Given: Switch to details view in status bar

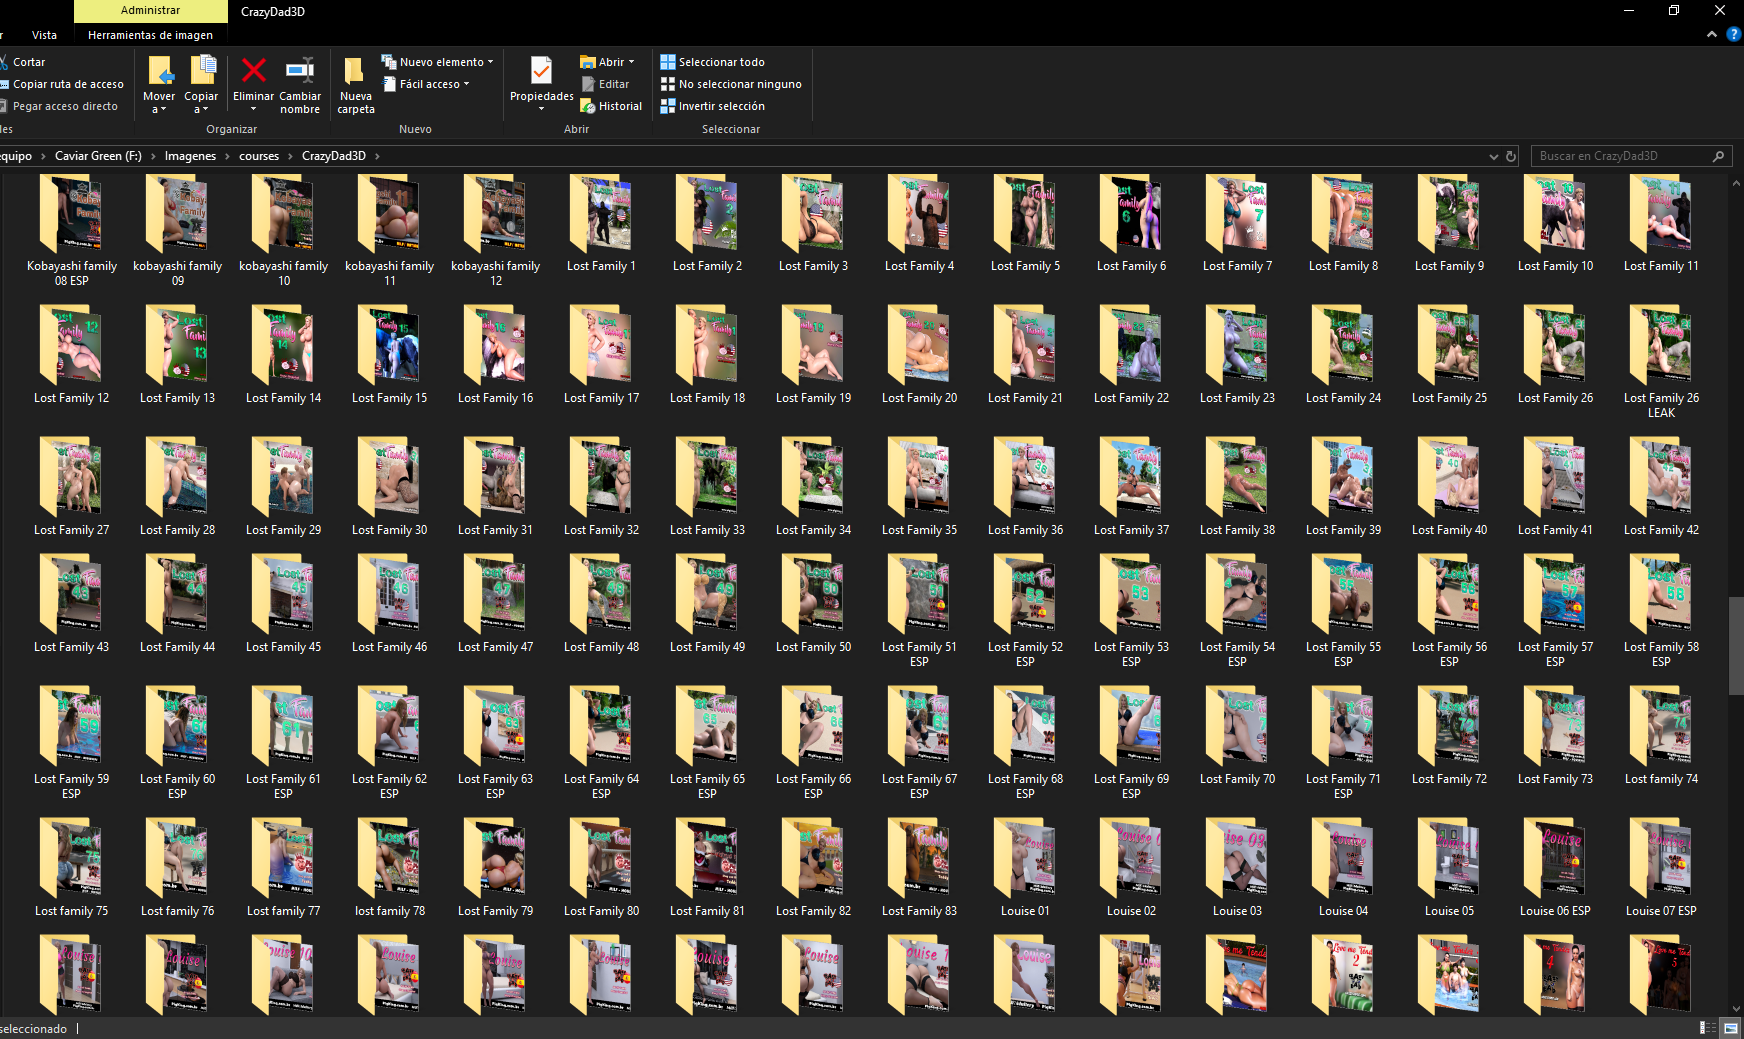Looking at the screenshot, I should (1708, 1028).
